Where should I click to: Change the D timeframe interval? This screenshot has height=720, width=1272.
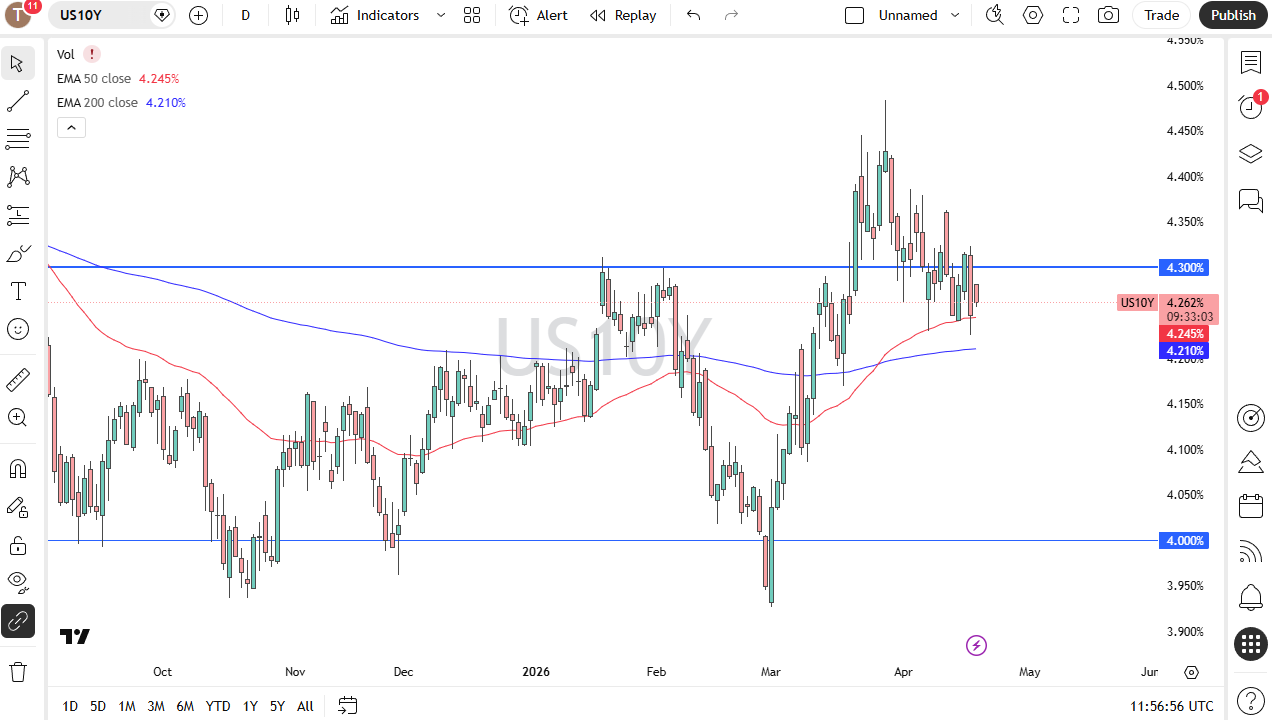pyautogui.click(x=245, y=15)
